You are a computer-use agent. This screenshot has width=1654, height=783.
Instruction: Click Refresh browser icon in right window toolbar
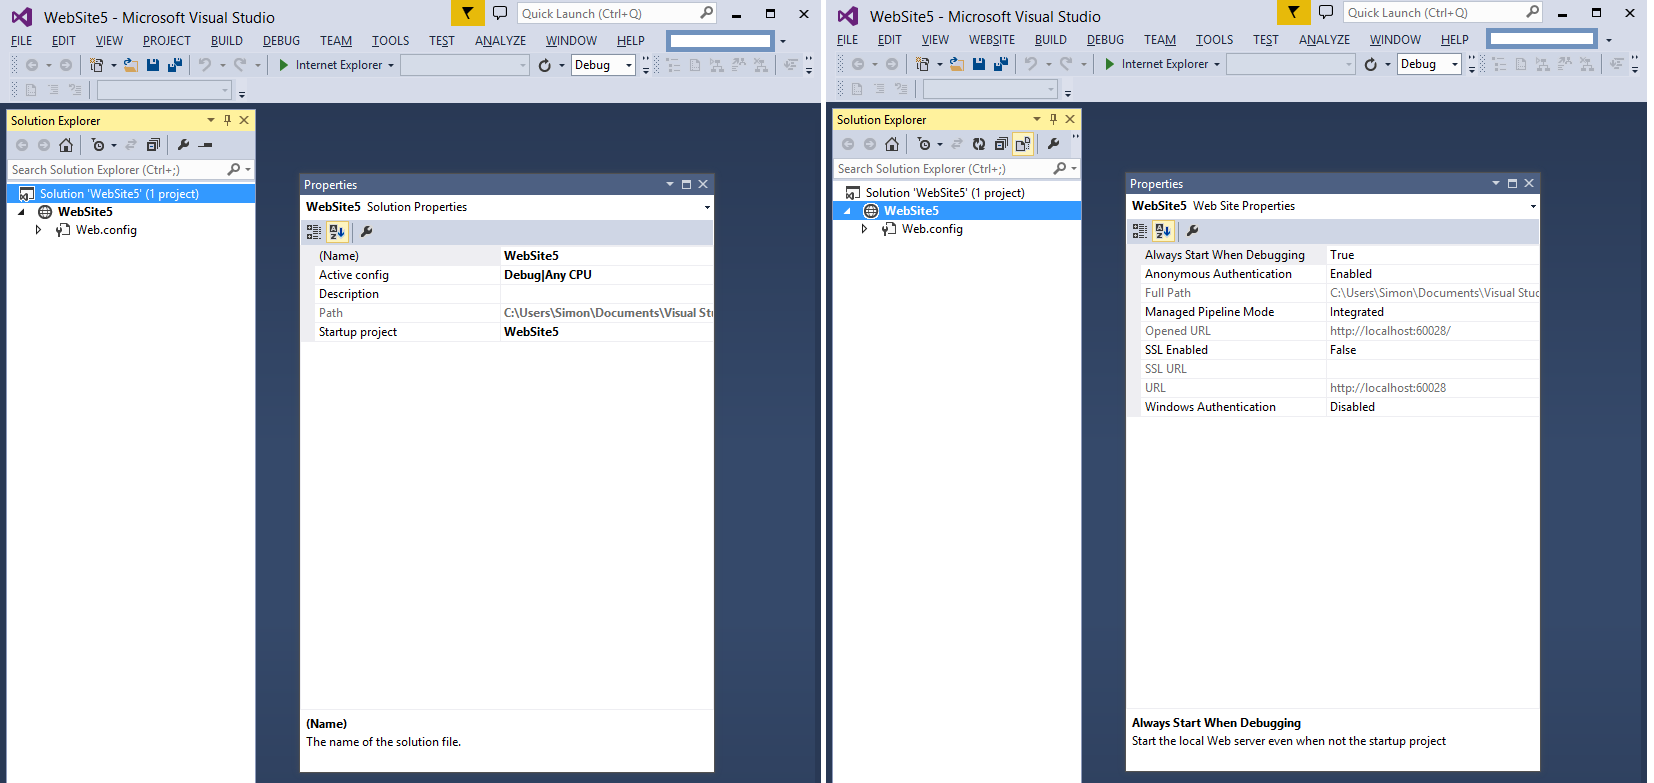[1370, 64]
